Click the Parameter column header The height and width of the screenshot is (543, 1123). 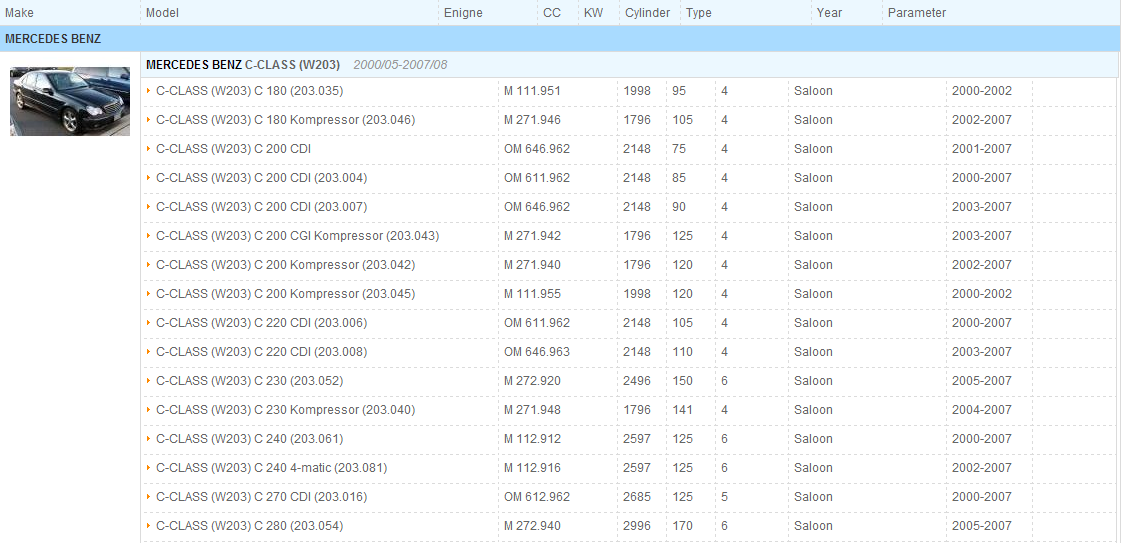917,13
